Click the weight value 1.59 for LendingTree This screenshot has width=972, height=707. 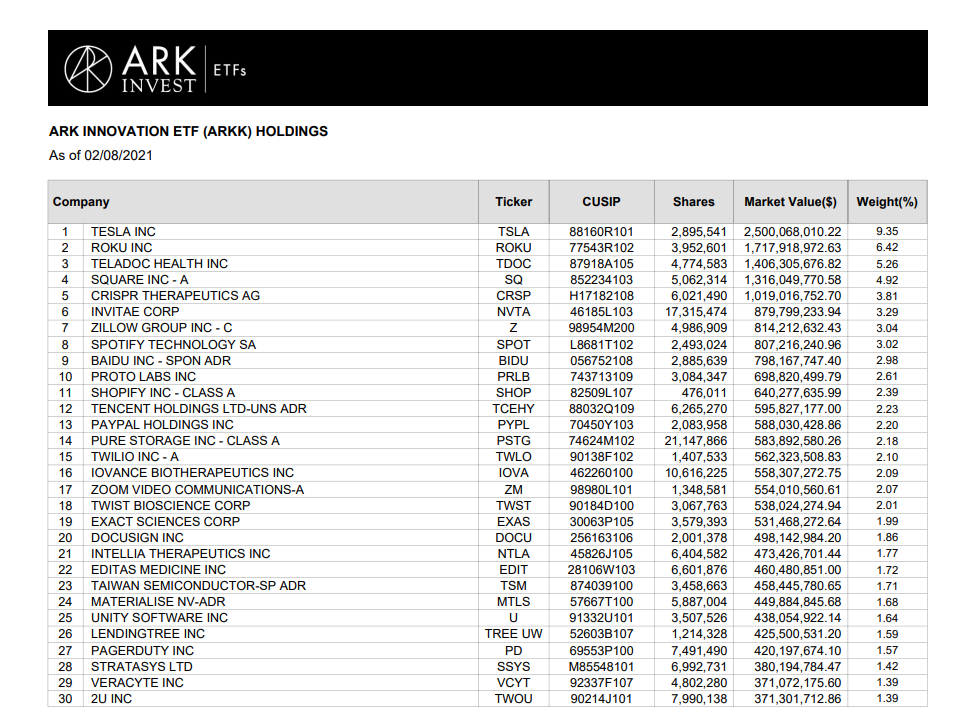click(x=887, y=635)
